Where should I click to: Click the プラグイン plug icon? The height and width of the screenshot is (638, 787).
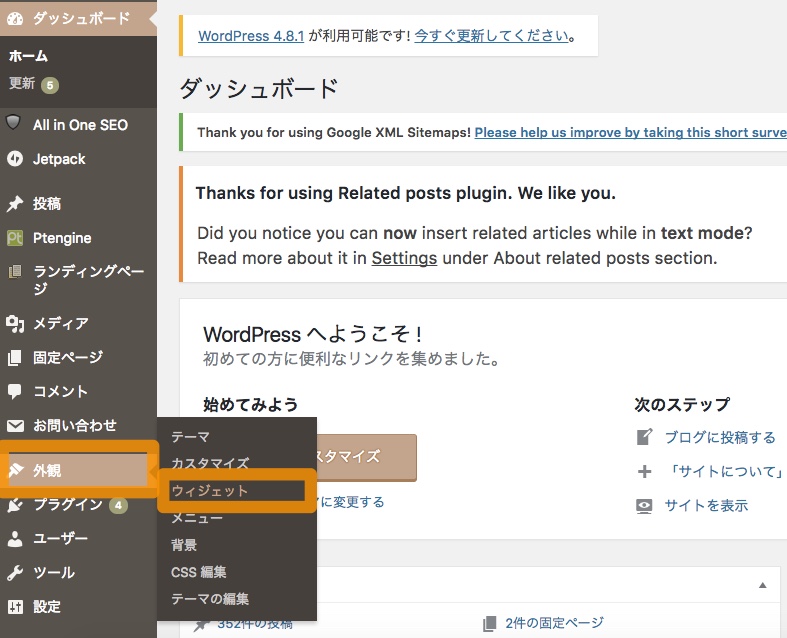15,504
